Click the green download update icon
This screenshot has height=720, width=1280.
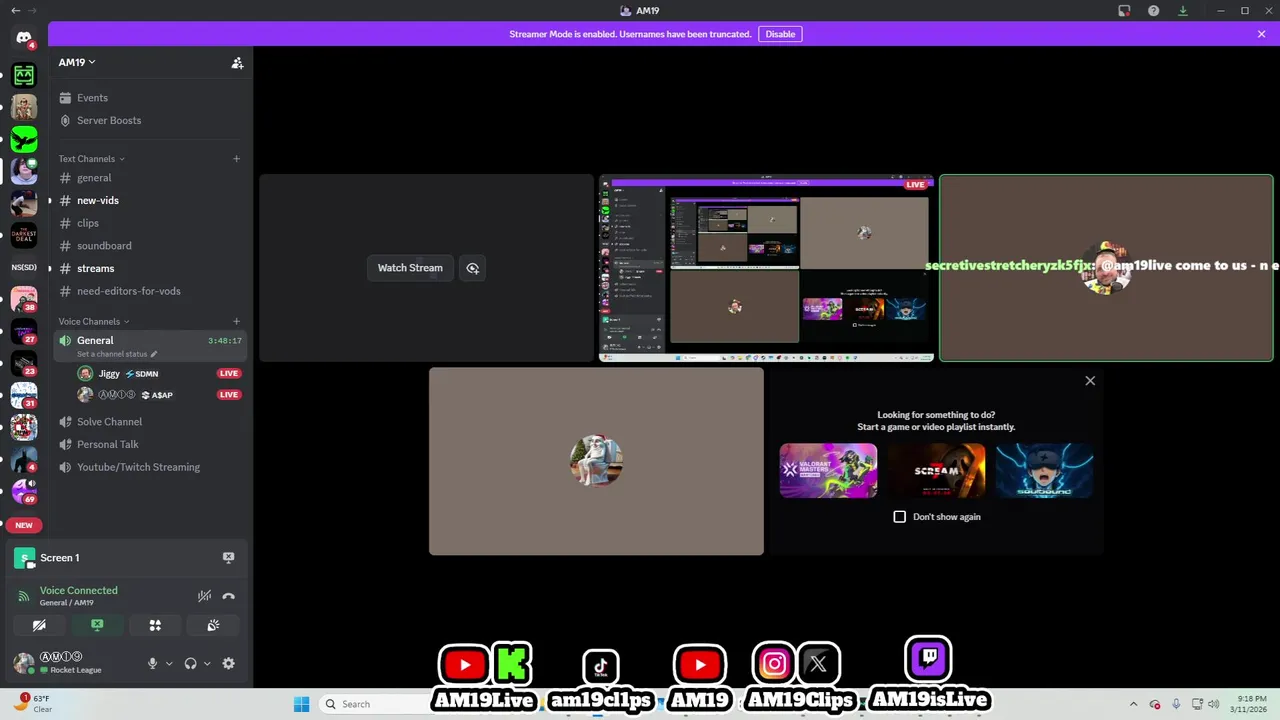coord(1183,11)
